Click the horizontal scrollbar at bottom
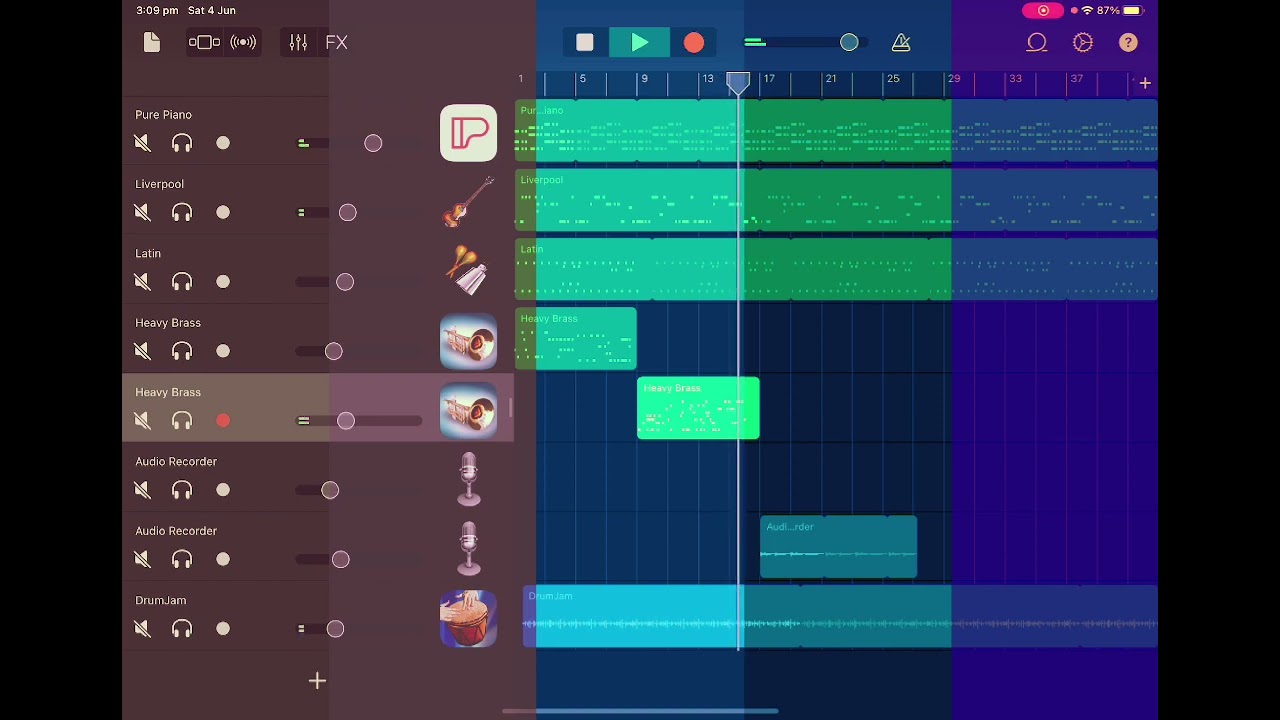 coord(640,712)
